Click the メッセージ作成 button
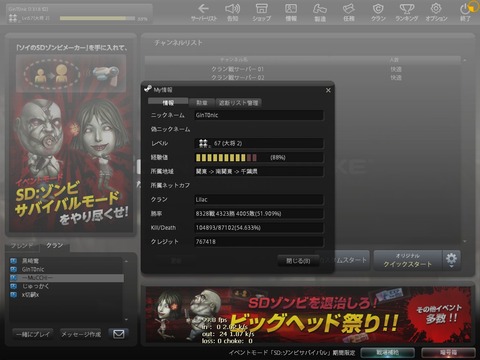 point(81,334)
